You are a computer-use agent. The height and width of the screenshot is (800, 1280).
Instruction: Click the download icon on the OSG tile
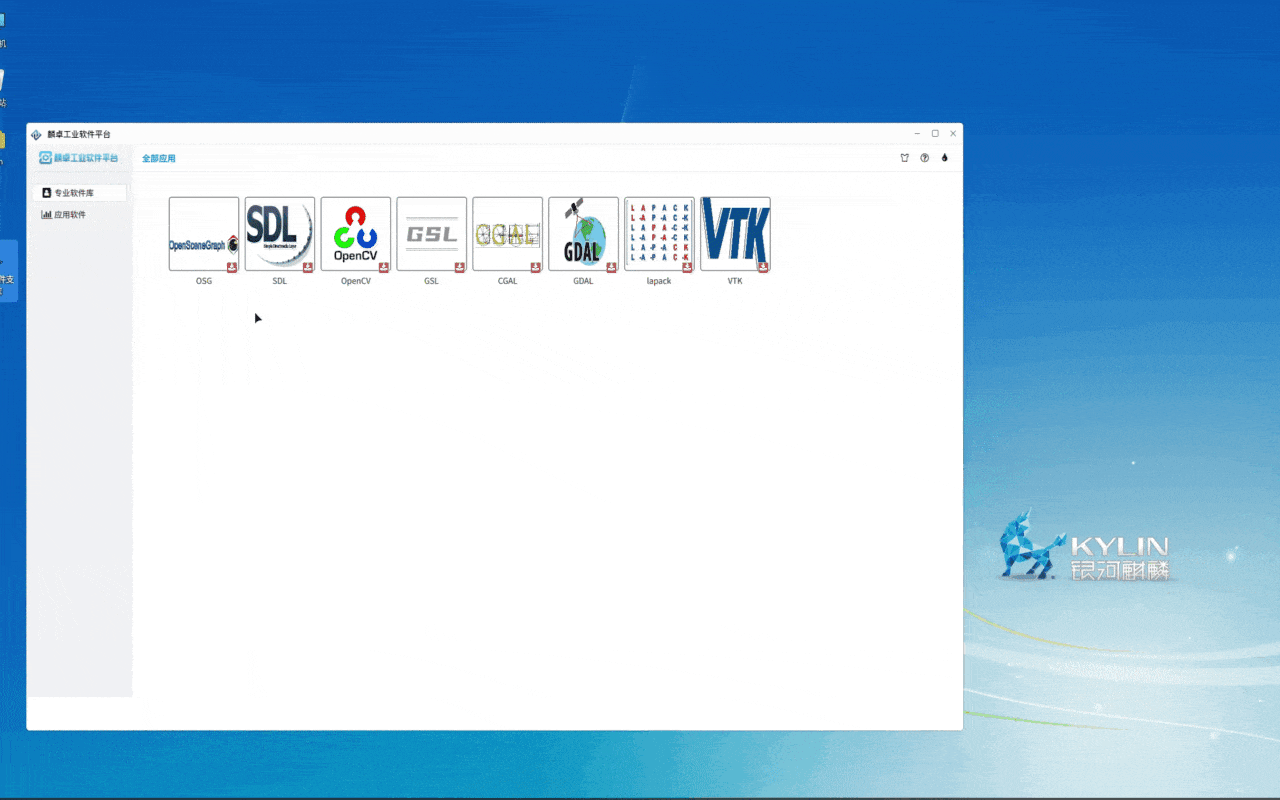(232, 267)
